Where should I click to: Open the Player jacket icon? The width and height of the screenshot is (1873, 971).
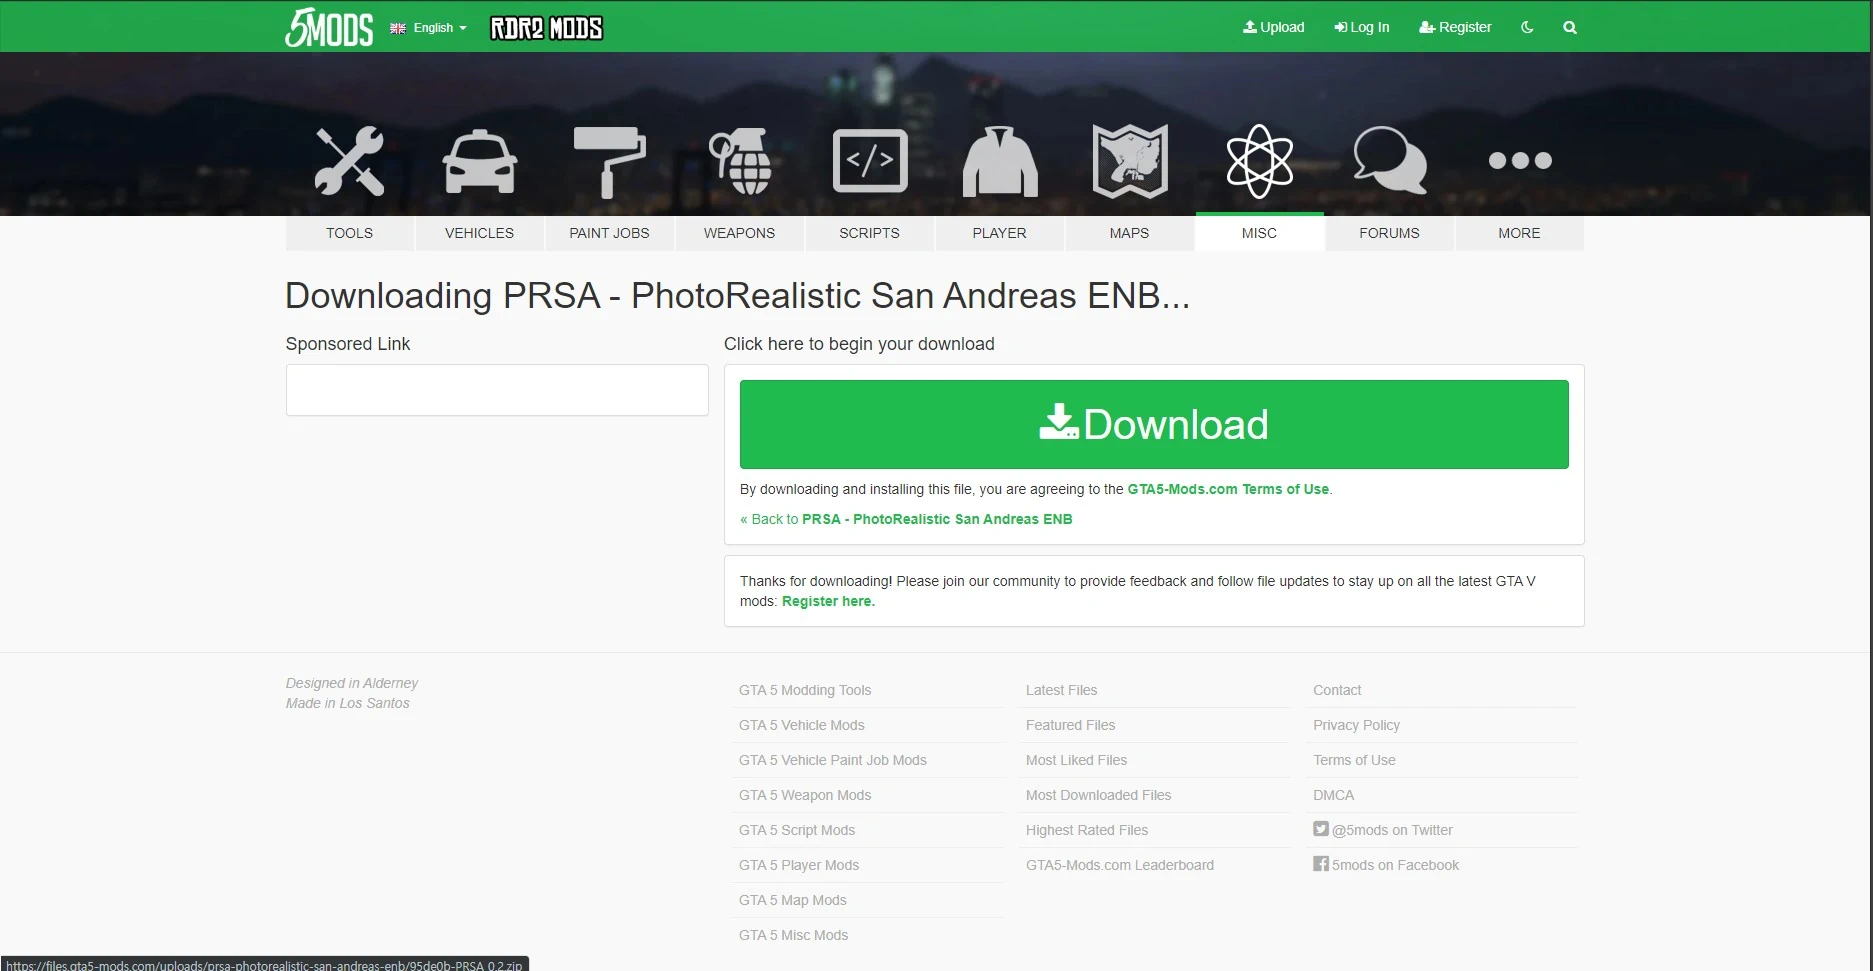(x=1000, y=161)
